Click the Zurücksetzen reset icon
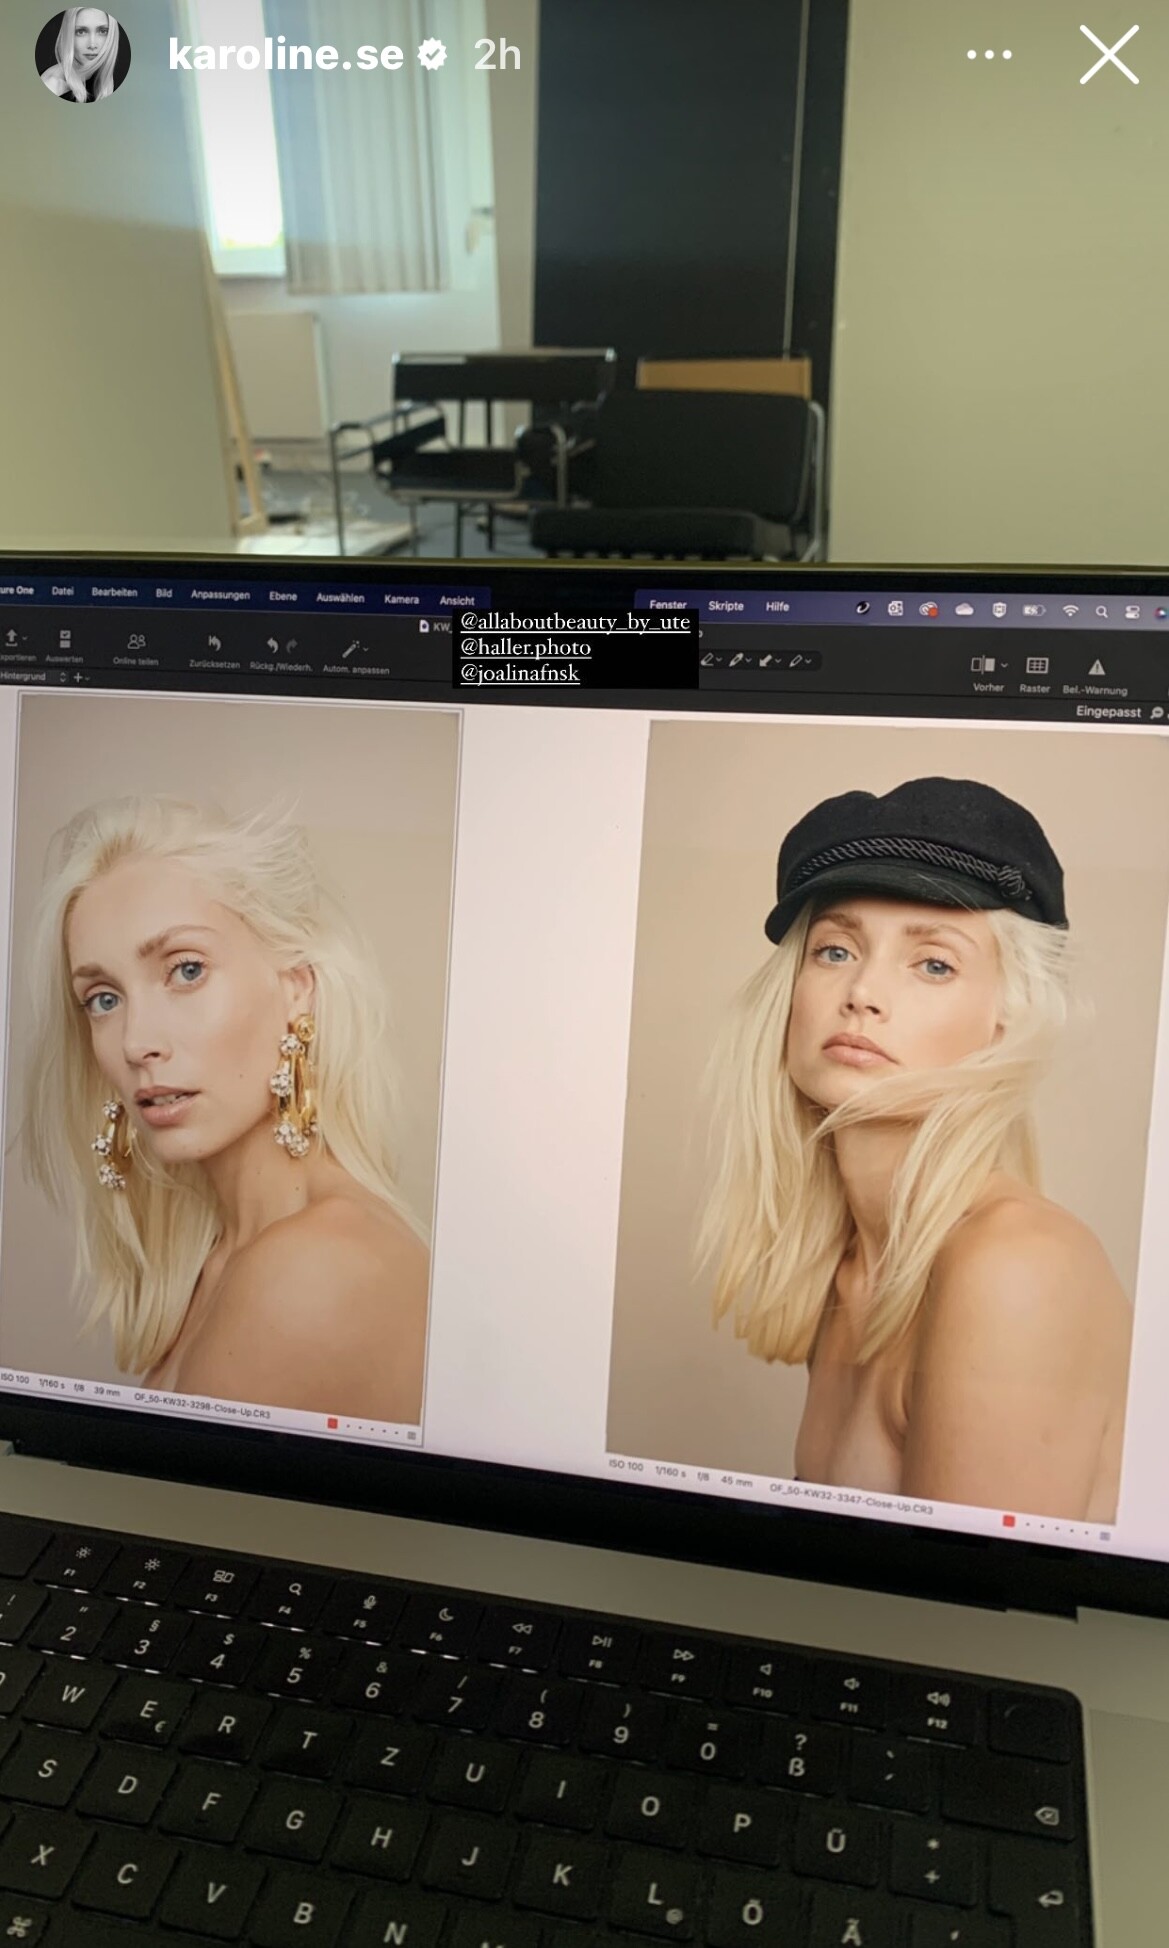This screenshot has width=1169, height=1948. pyautogui.click(x=214, y=644)
